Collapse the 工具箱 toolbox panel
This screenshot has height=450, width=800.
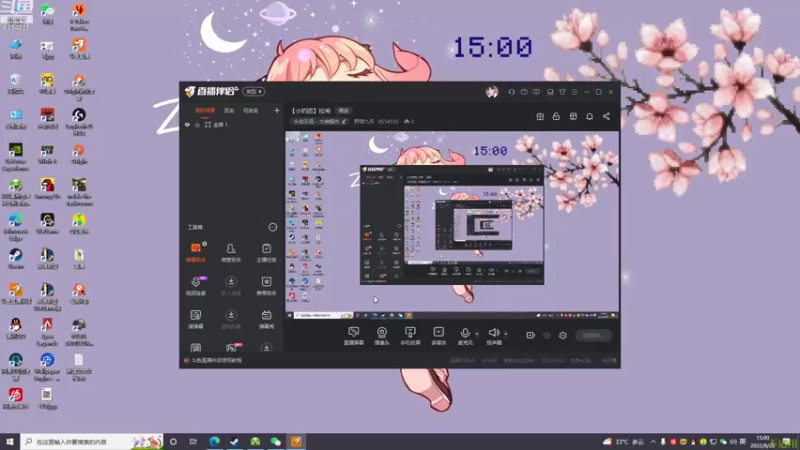(272, 227)
